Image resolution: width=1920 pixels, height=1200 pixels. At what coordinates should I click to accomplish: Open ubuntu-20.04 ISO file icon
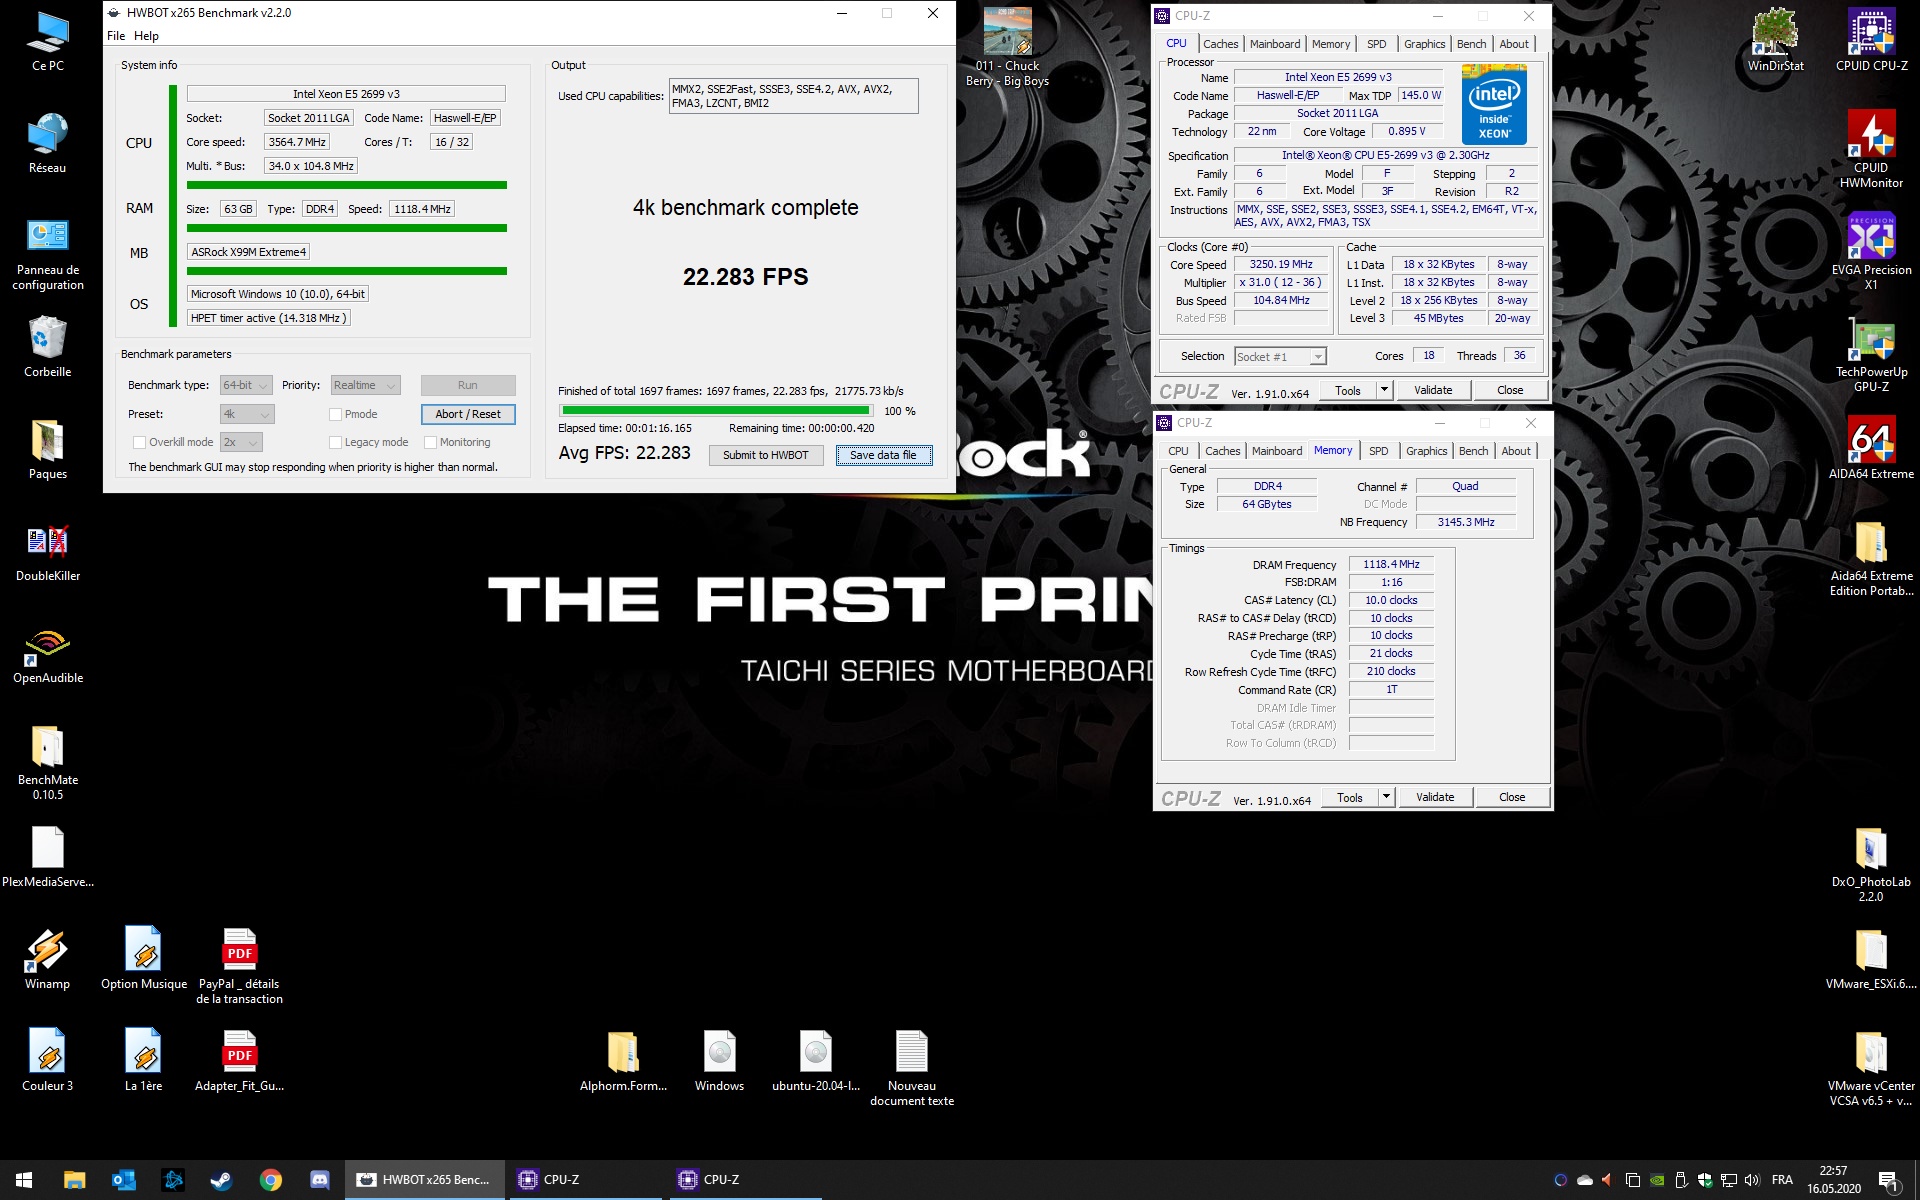(816, 1060)
